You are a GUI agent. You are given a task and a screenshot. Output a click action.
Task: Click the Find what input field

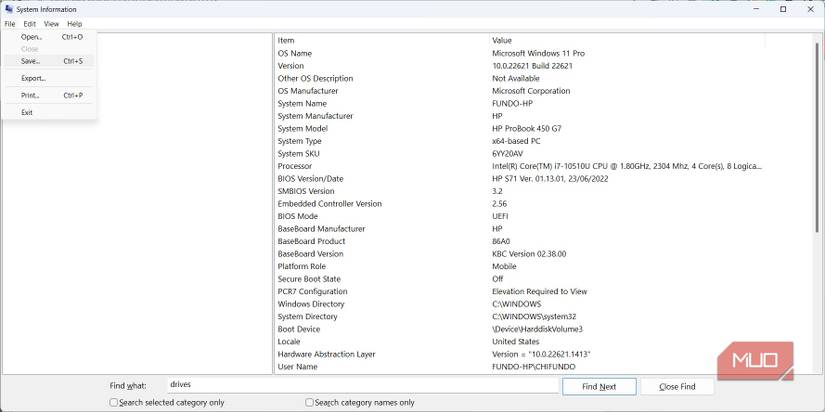pos(363,385)
